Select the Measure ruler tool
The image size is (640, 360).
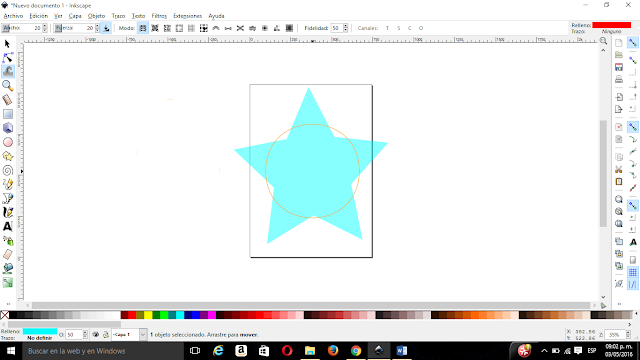7,100
